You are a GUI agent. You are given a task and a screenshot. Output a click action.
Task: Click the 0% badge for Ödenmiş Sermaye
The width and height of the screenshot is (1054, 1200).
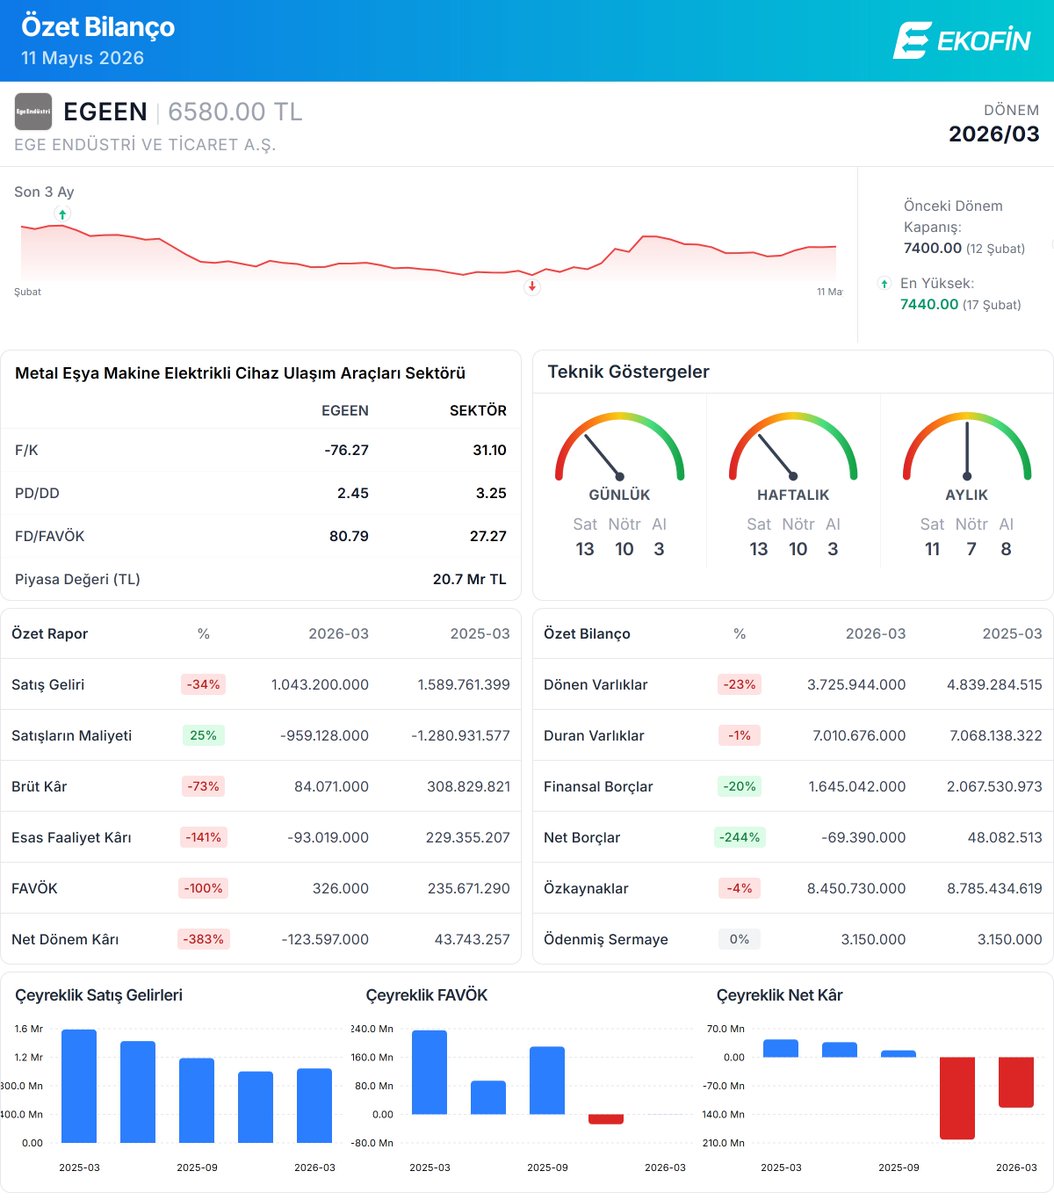coord(739,939)
